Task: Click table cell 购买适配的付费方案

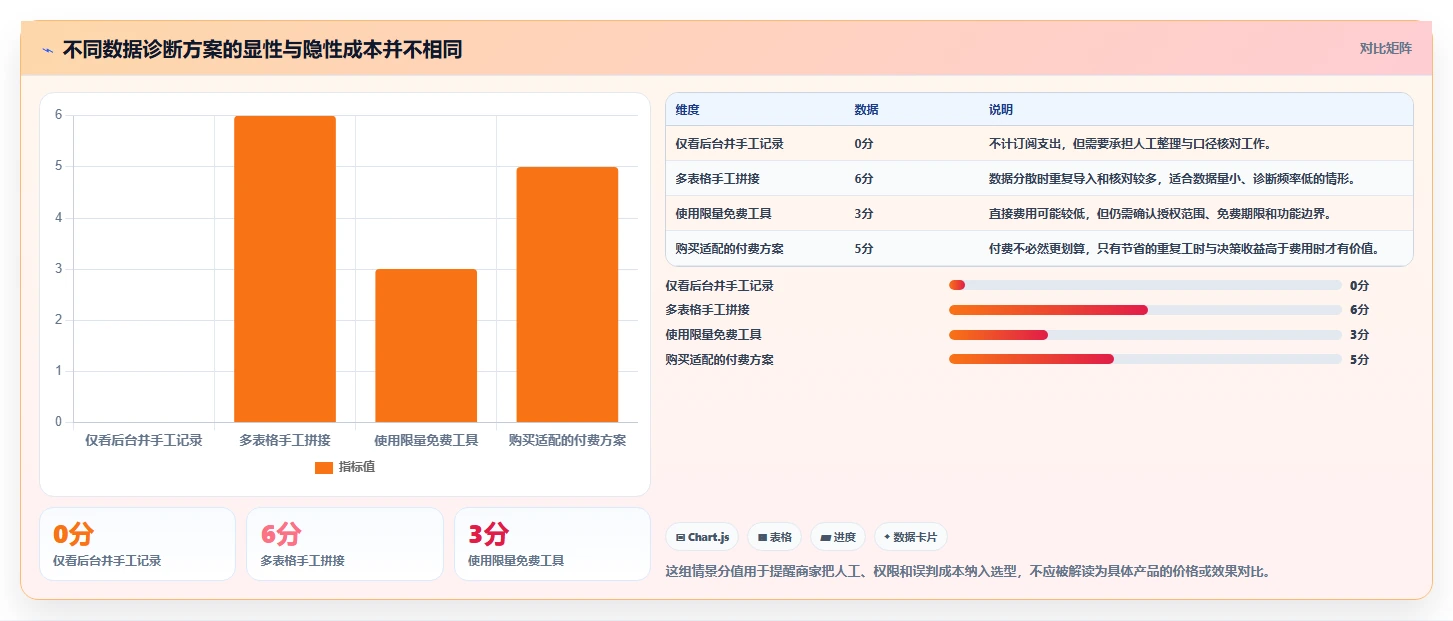Action: [729, 249]
